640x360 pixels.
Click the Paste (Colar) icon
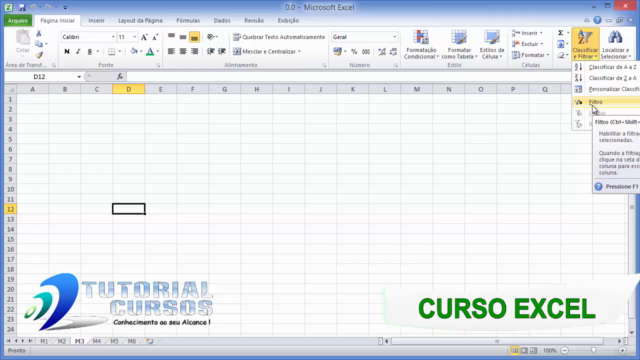tap(22, 38)
